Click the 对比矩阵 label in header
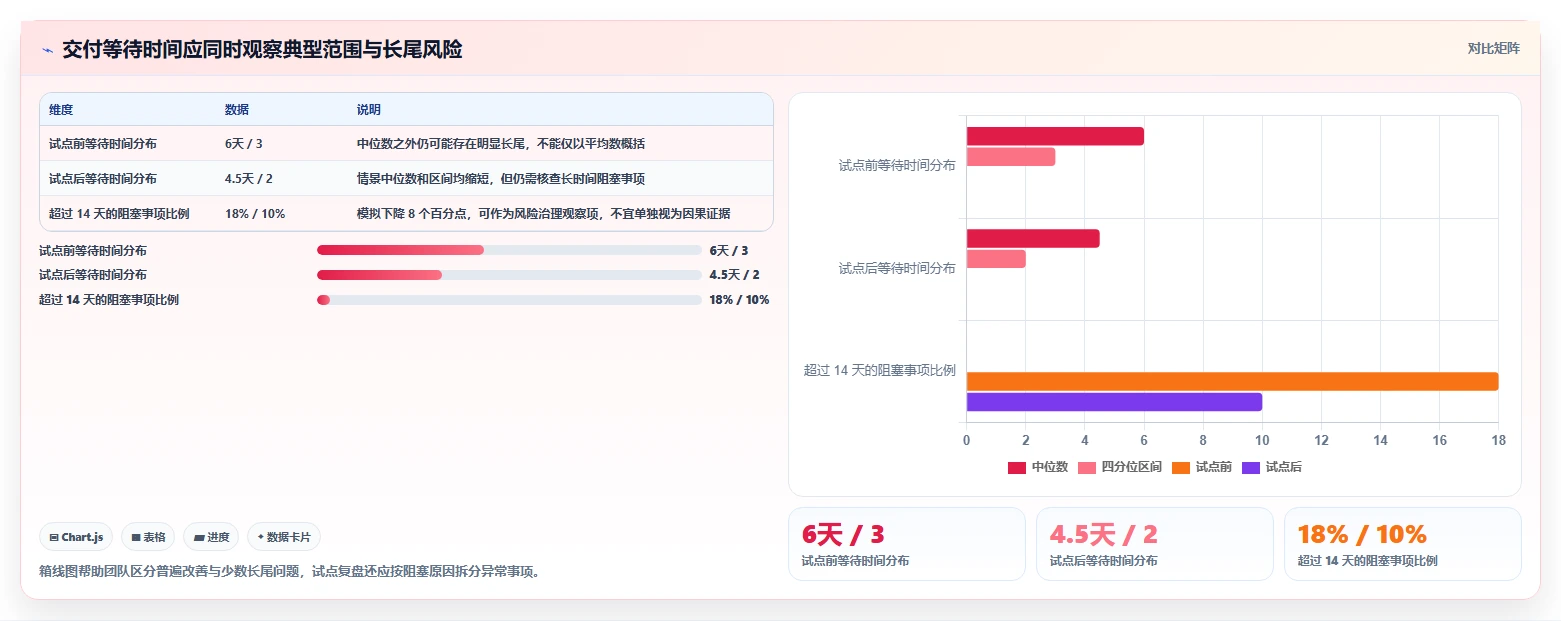 click(x=1493, y=49)
